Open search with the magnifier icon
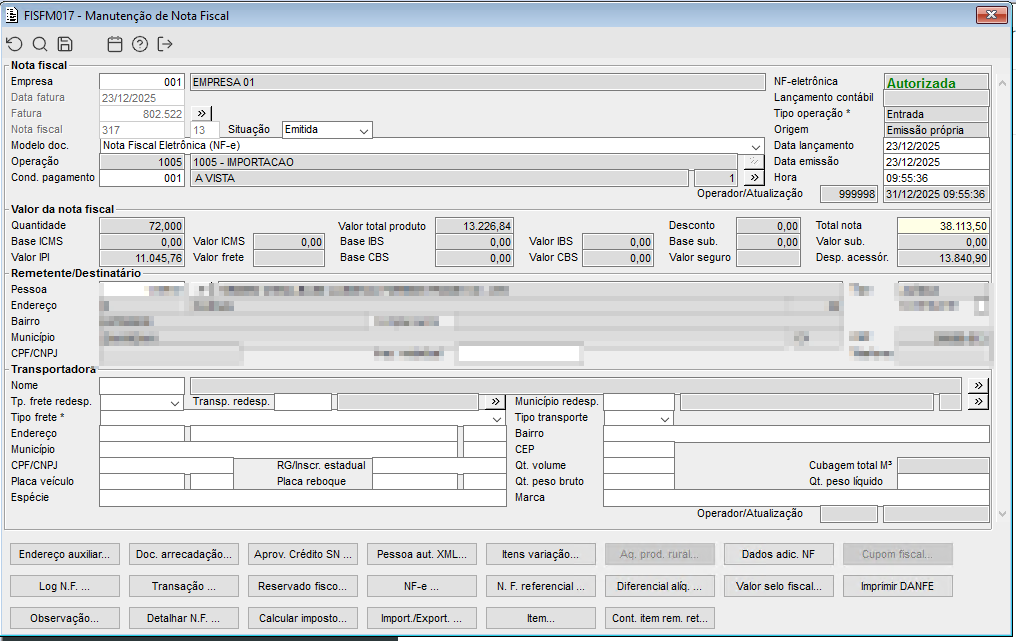Image resolution: width=1016 pixels, height=641 pixels. [40, 44]
